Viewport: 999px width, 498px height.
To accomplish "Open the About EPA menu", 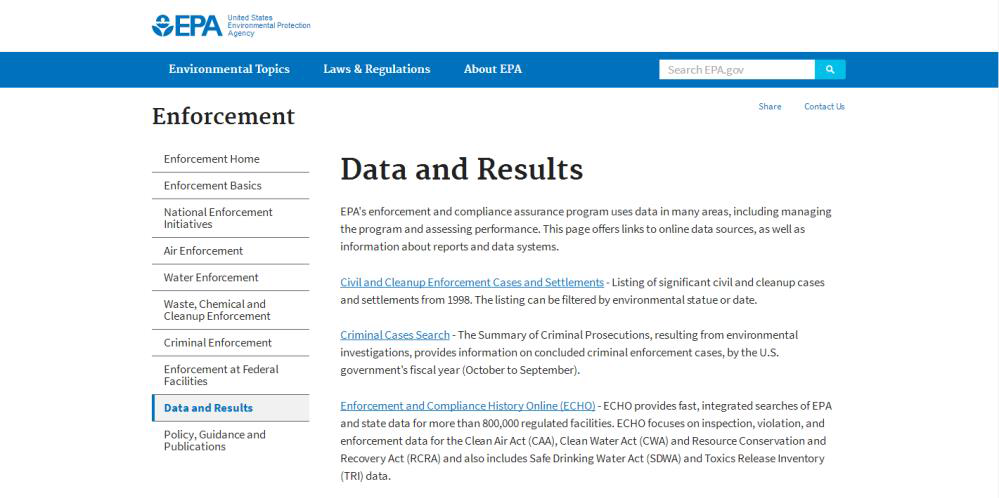I will pyautogui.click(x=492, y=69).
